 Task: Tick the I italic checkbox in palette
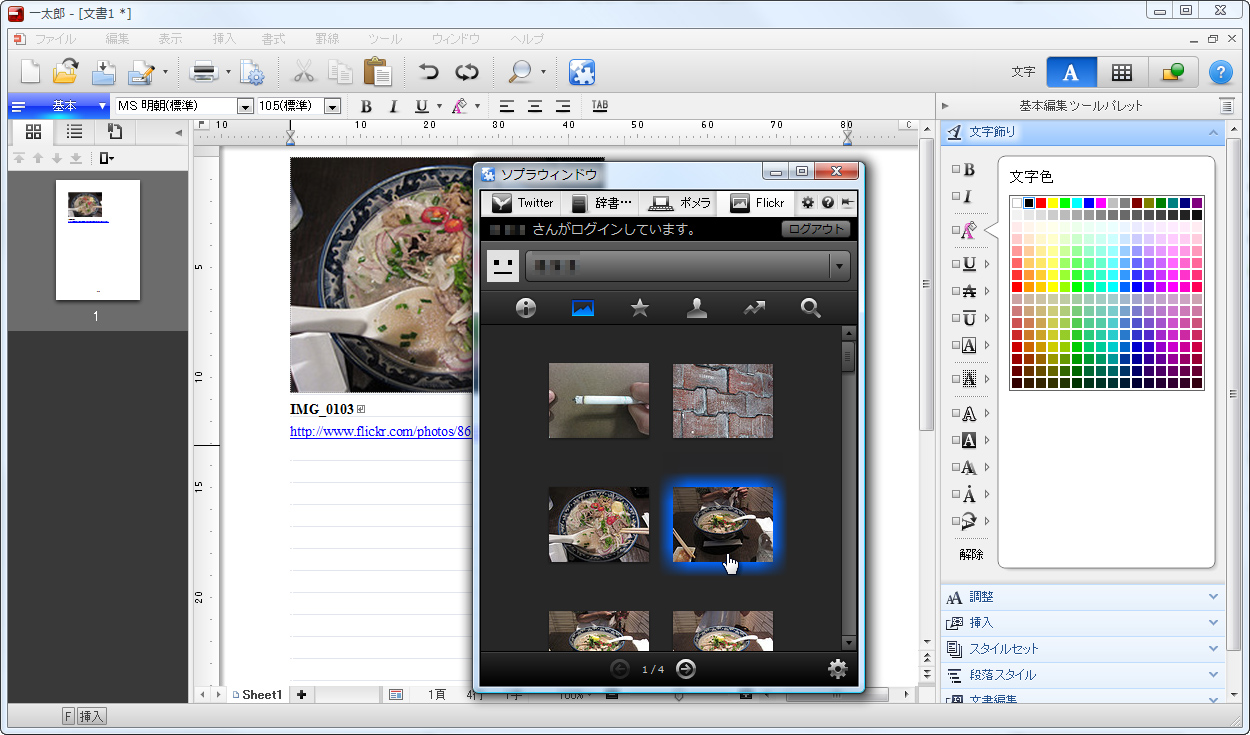956,197
